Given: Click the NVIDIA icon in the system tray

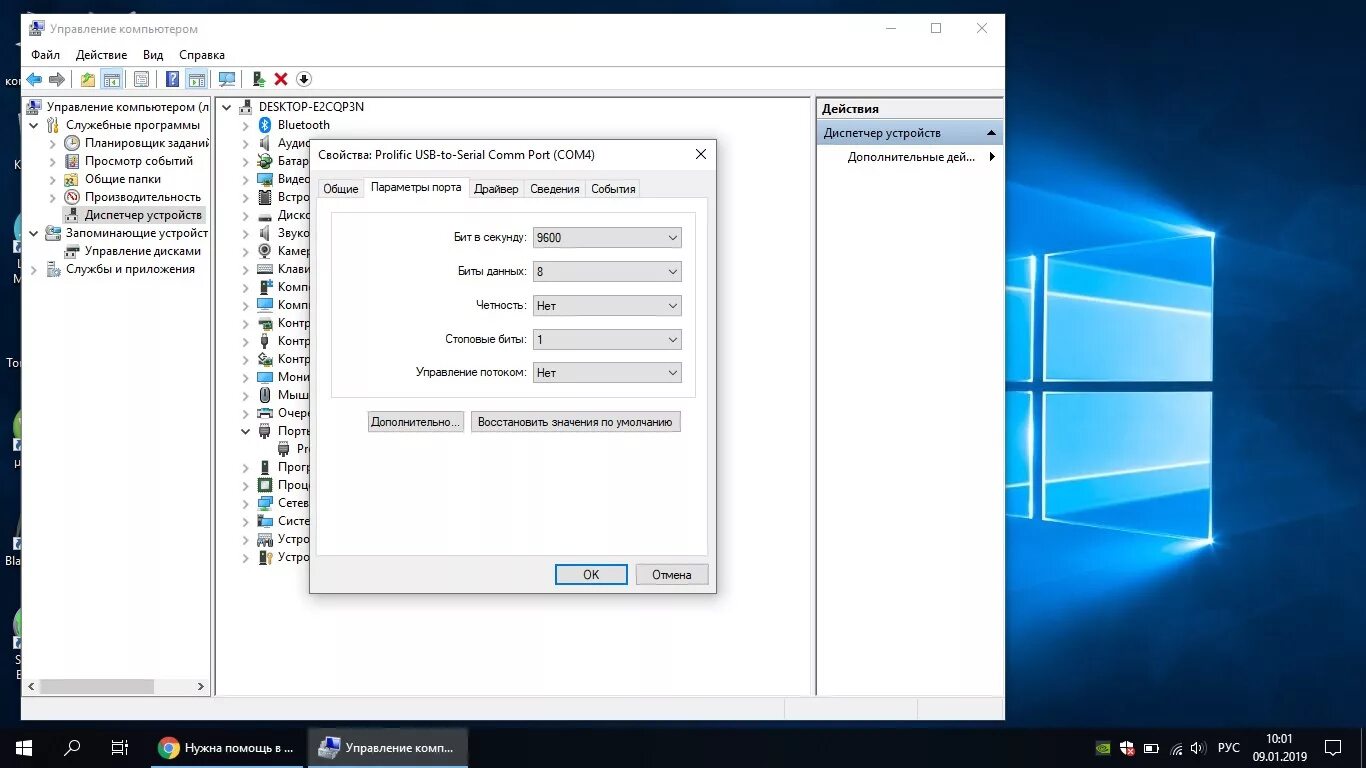Looking at the screenshot, I should [x=1103, y=748].
